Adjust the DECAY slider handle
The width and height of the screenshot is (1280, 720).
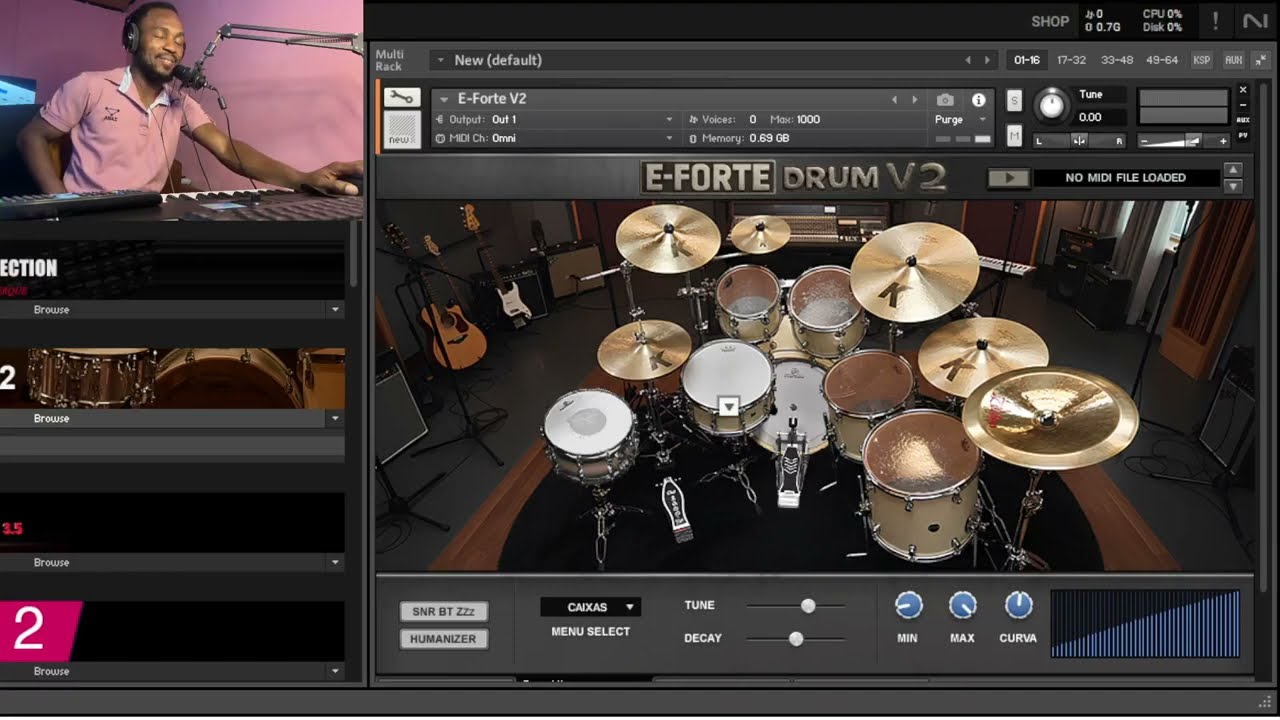click(796, 638)
